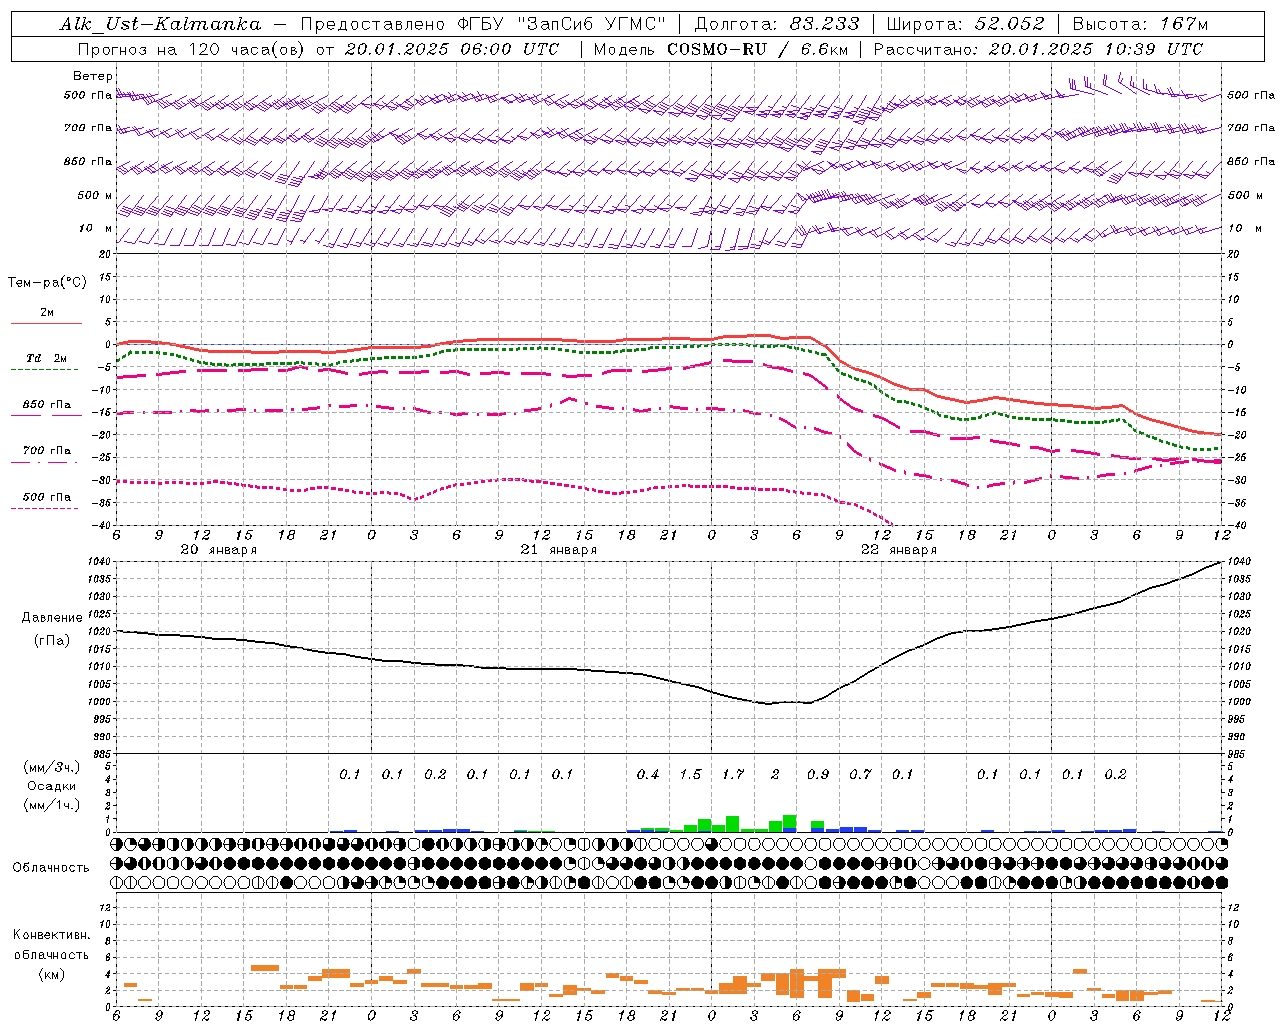Select the longitude value 83.233
The image size is (1280, 1024).
pos(823,24)
